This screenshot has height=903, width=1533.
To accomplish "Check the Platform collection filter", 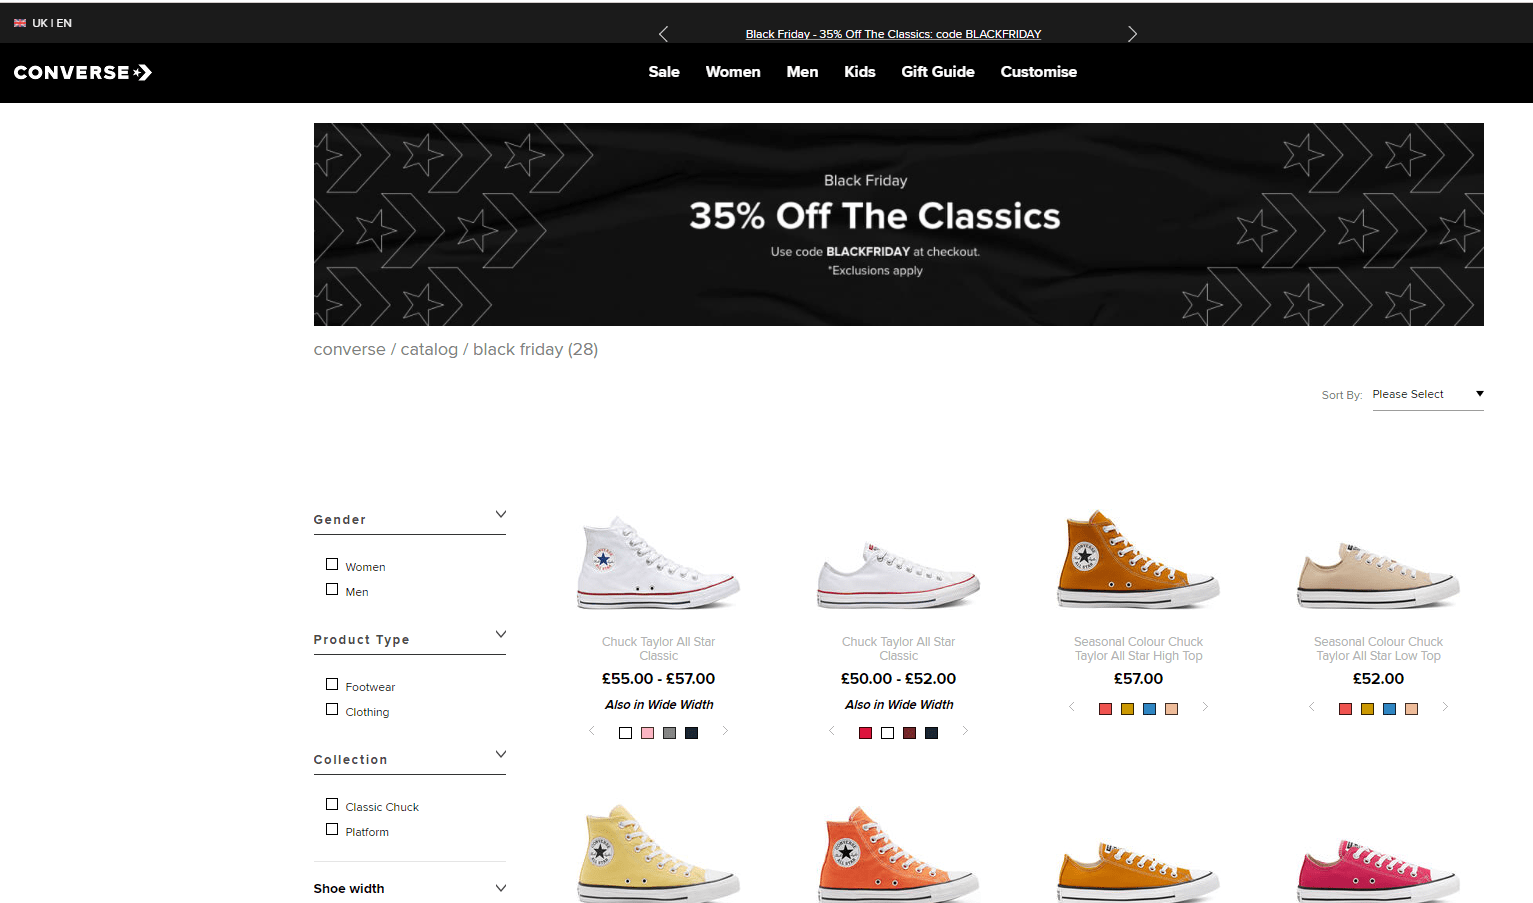I will tap(332, 829).
